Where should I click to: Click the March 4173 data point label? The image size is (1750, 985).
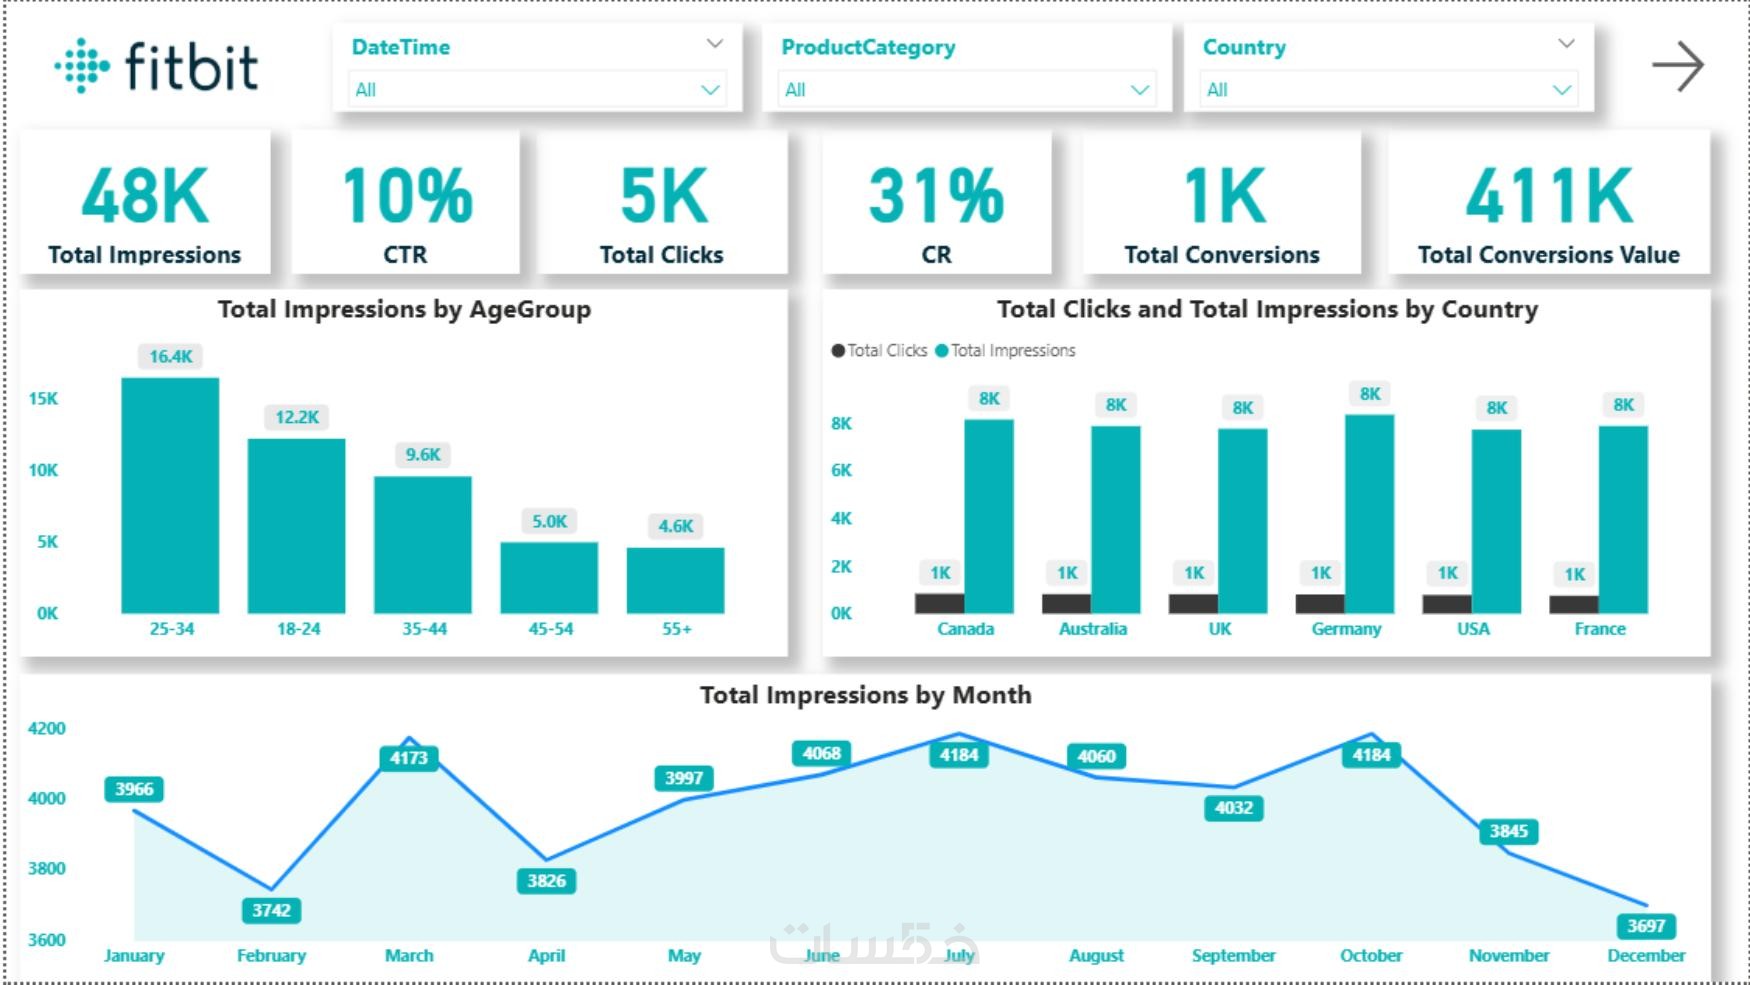pos(409,758)
